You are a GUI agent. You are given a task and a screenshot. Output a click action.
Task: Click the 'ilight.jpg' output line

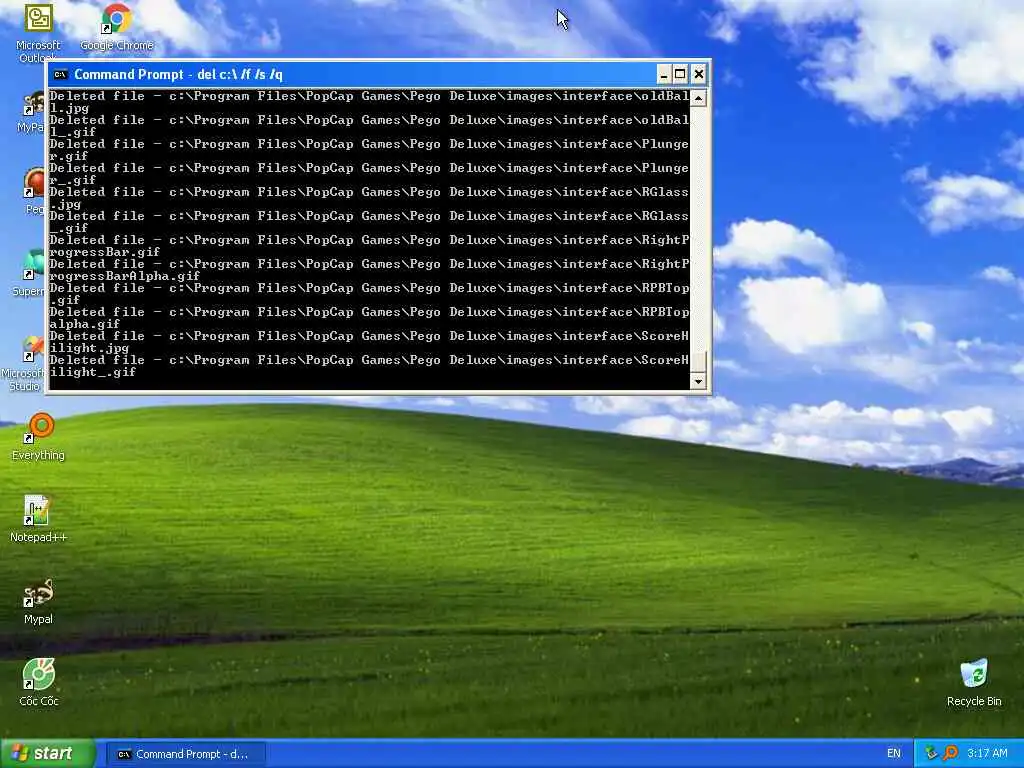click(89, 348)
